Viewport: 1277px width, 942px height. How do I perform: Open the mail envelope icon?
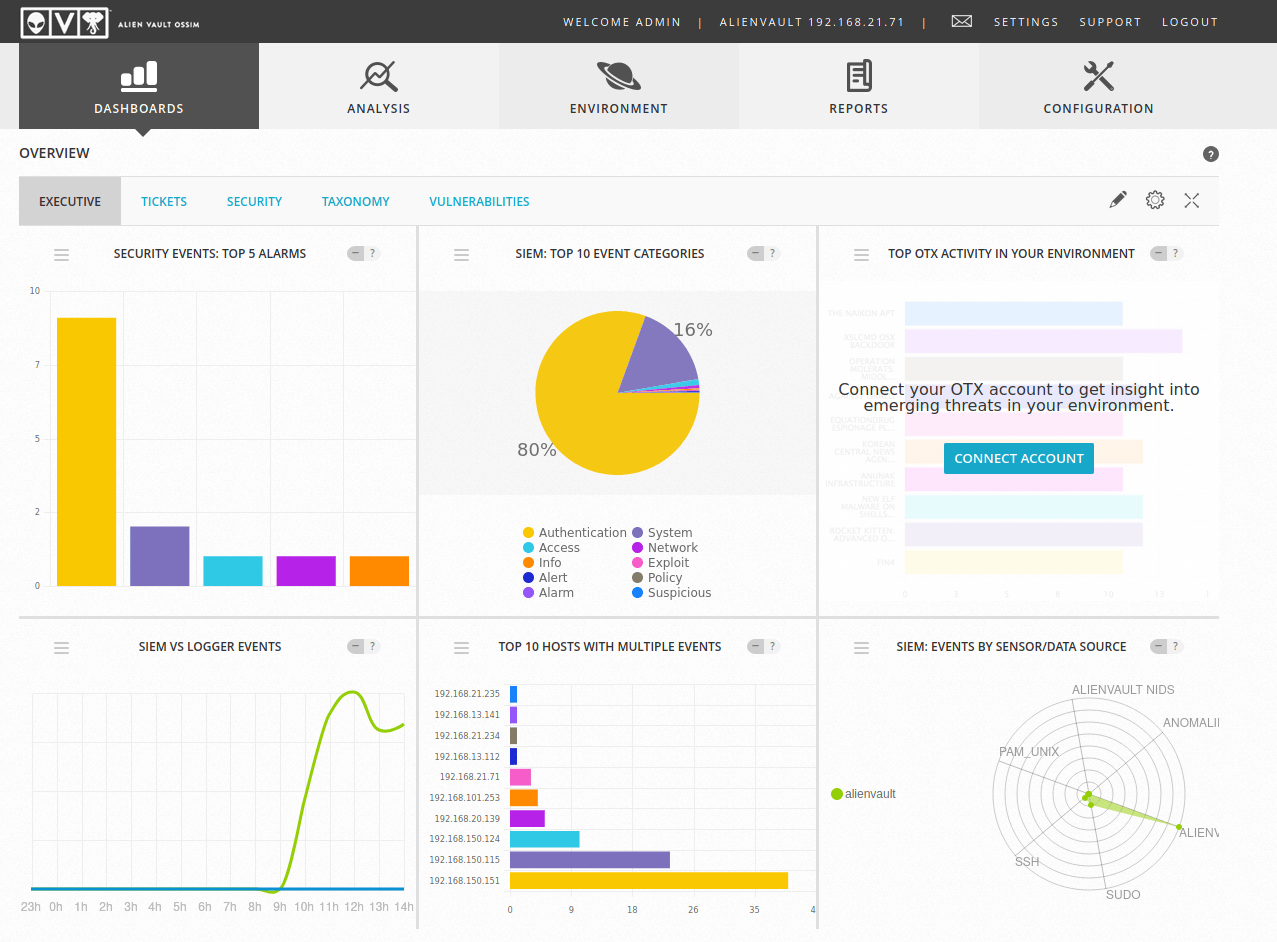[x=961, y=21]
